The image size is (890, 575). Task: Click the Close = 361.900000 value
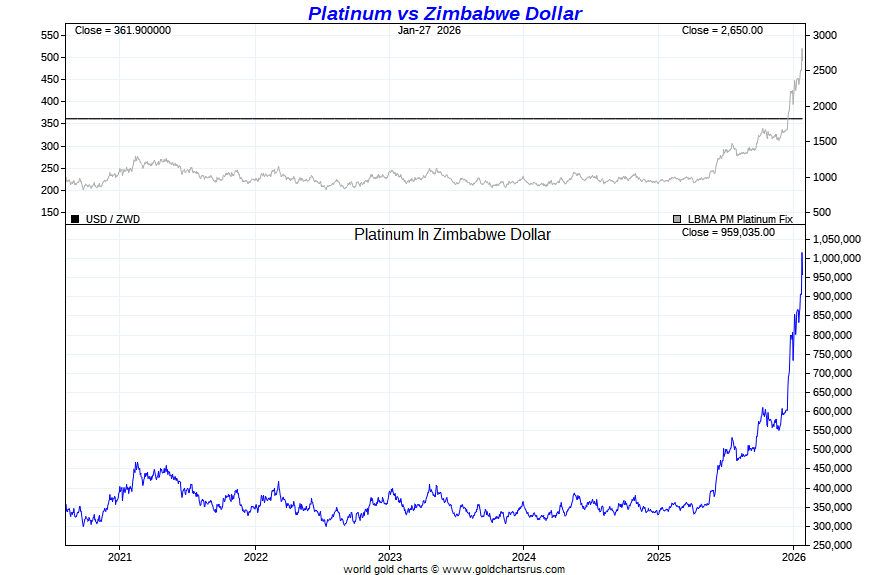123,31
